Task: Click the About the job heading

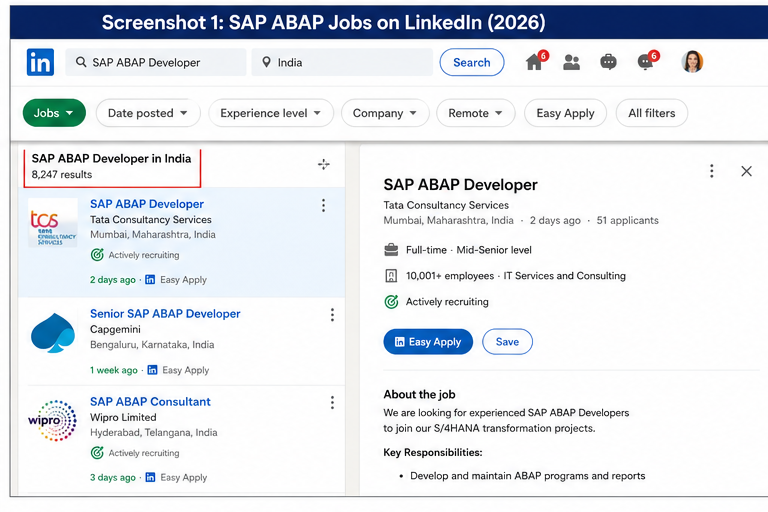Action: point(419,394)
